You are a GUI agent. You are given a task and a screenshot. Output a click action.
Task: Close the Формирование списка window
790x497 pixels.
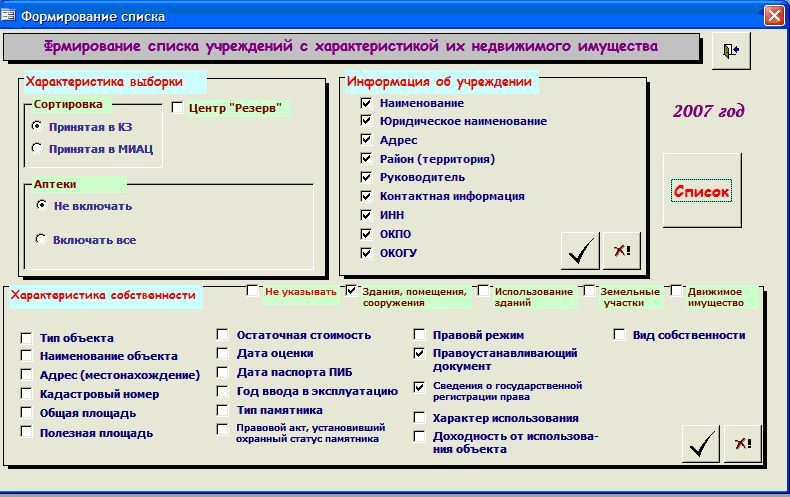pos(773,16)
